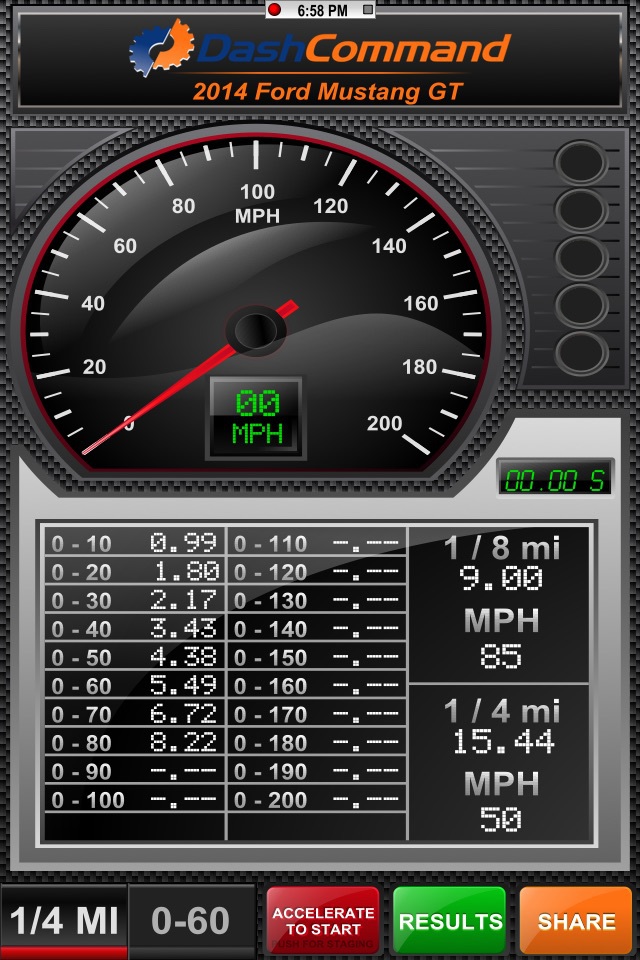Select the 0 - 70 time 6.72
Image resolution: width=640 pixels, height=960 pixels.
(x=183, y=714)
